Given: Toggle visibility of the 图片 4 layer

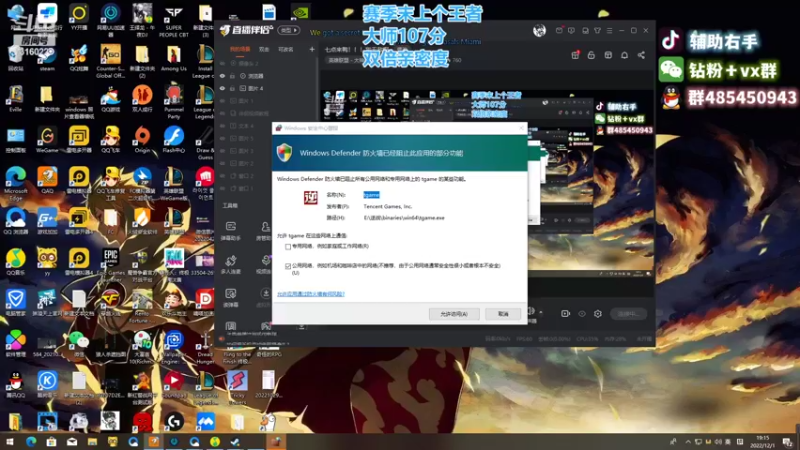Looking at the screenshot, I should 222,88.
